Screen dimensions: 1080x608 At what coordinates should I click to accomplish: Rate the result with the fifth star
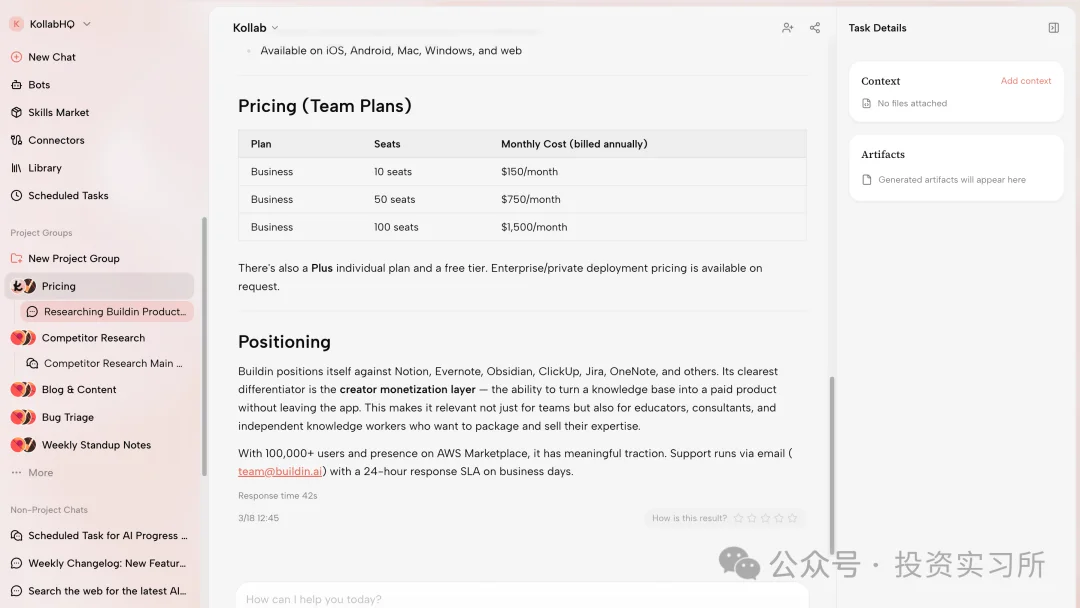point(793,518)
